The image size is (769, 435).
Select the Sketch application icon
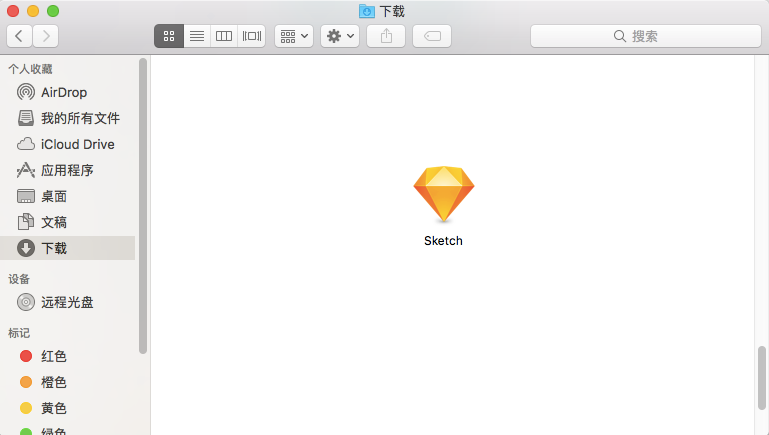pyautogui.click(x=444, y=194)
